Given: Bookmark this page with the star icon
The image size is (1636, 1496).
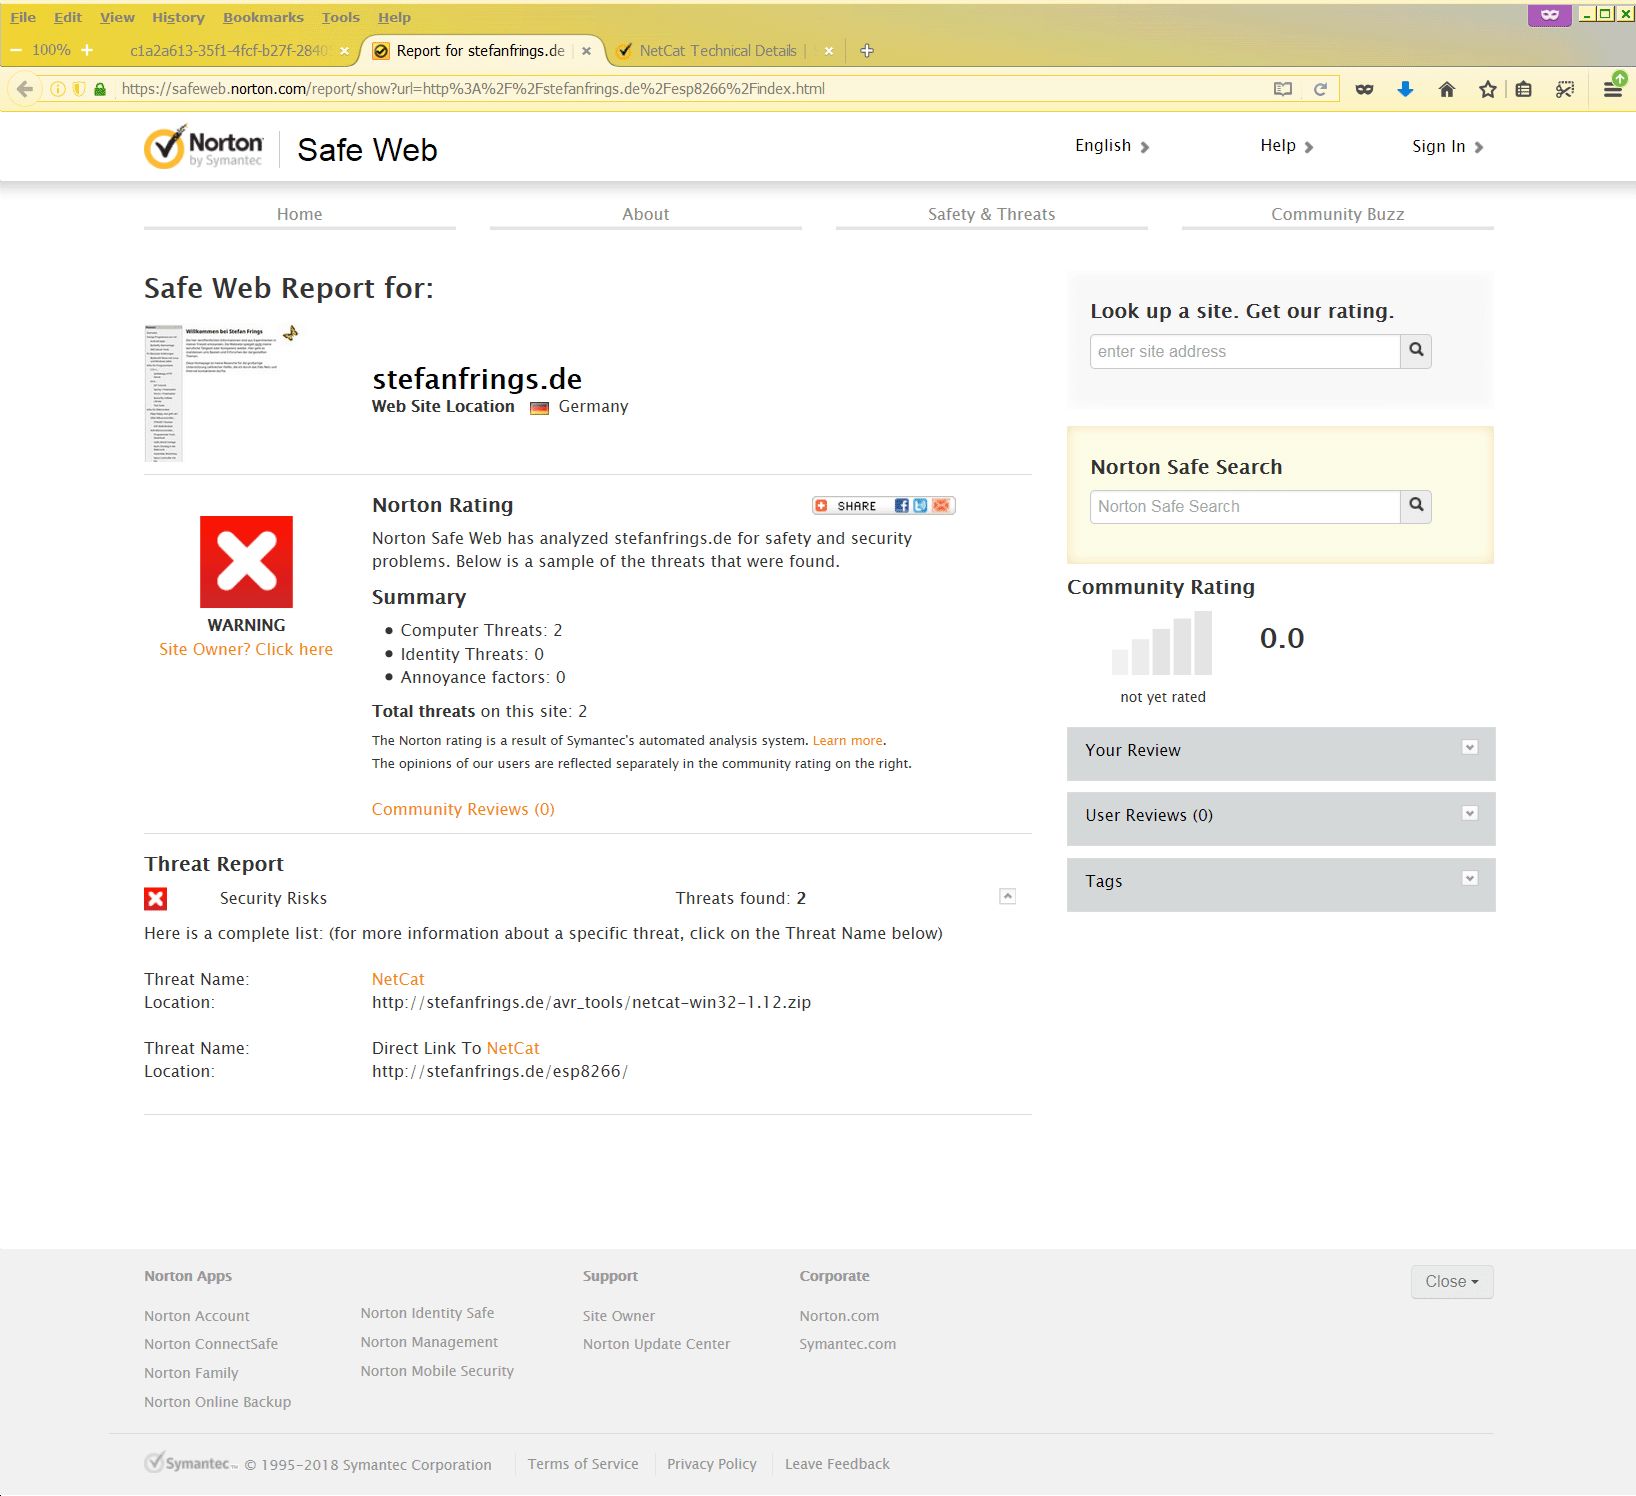Looking at the screenshot, I should [x=1488, y=89].
